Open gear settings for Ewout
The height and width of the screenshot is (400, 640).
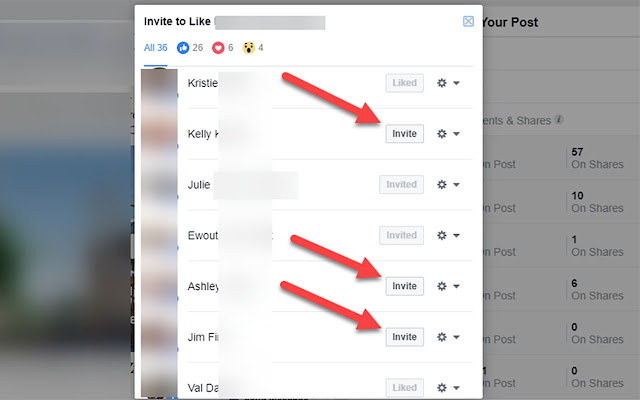442,235
